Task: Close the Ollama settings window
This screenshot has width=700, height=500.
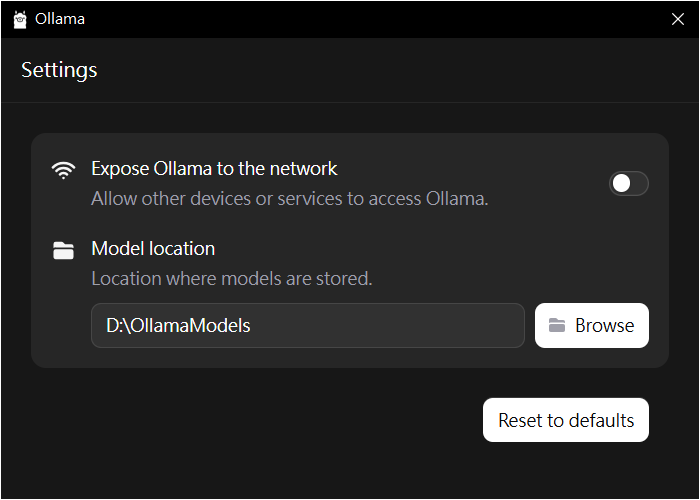Action: pos(678,19)
